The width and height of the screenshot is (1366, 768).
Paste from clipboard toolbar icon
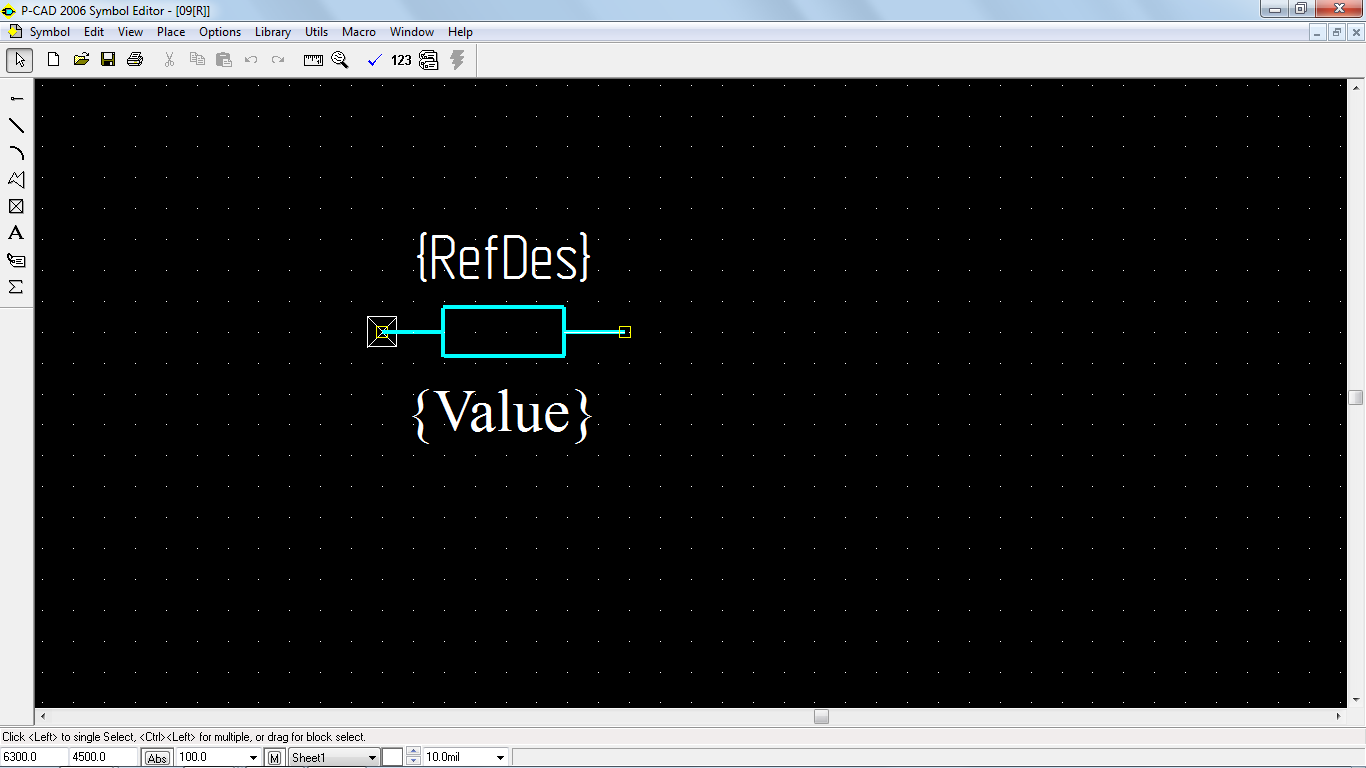(x=224, y=60)
